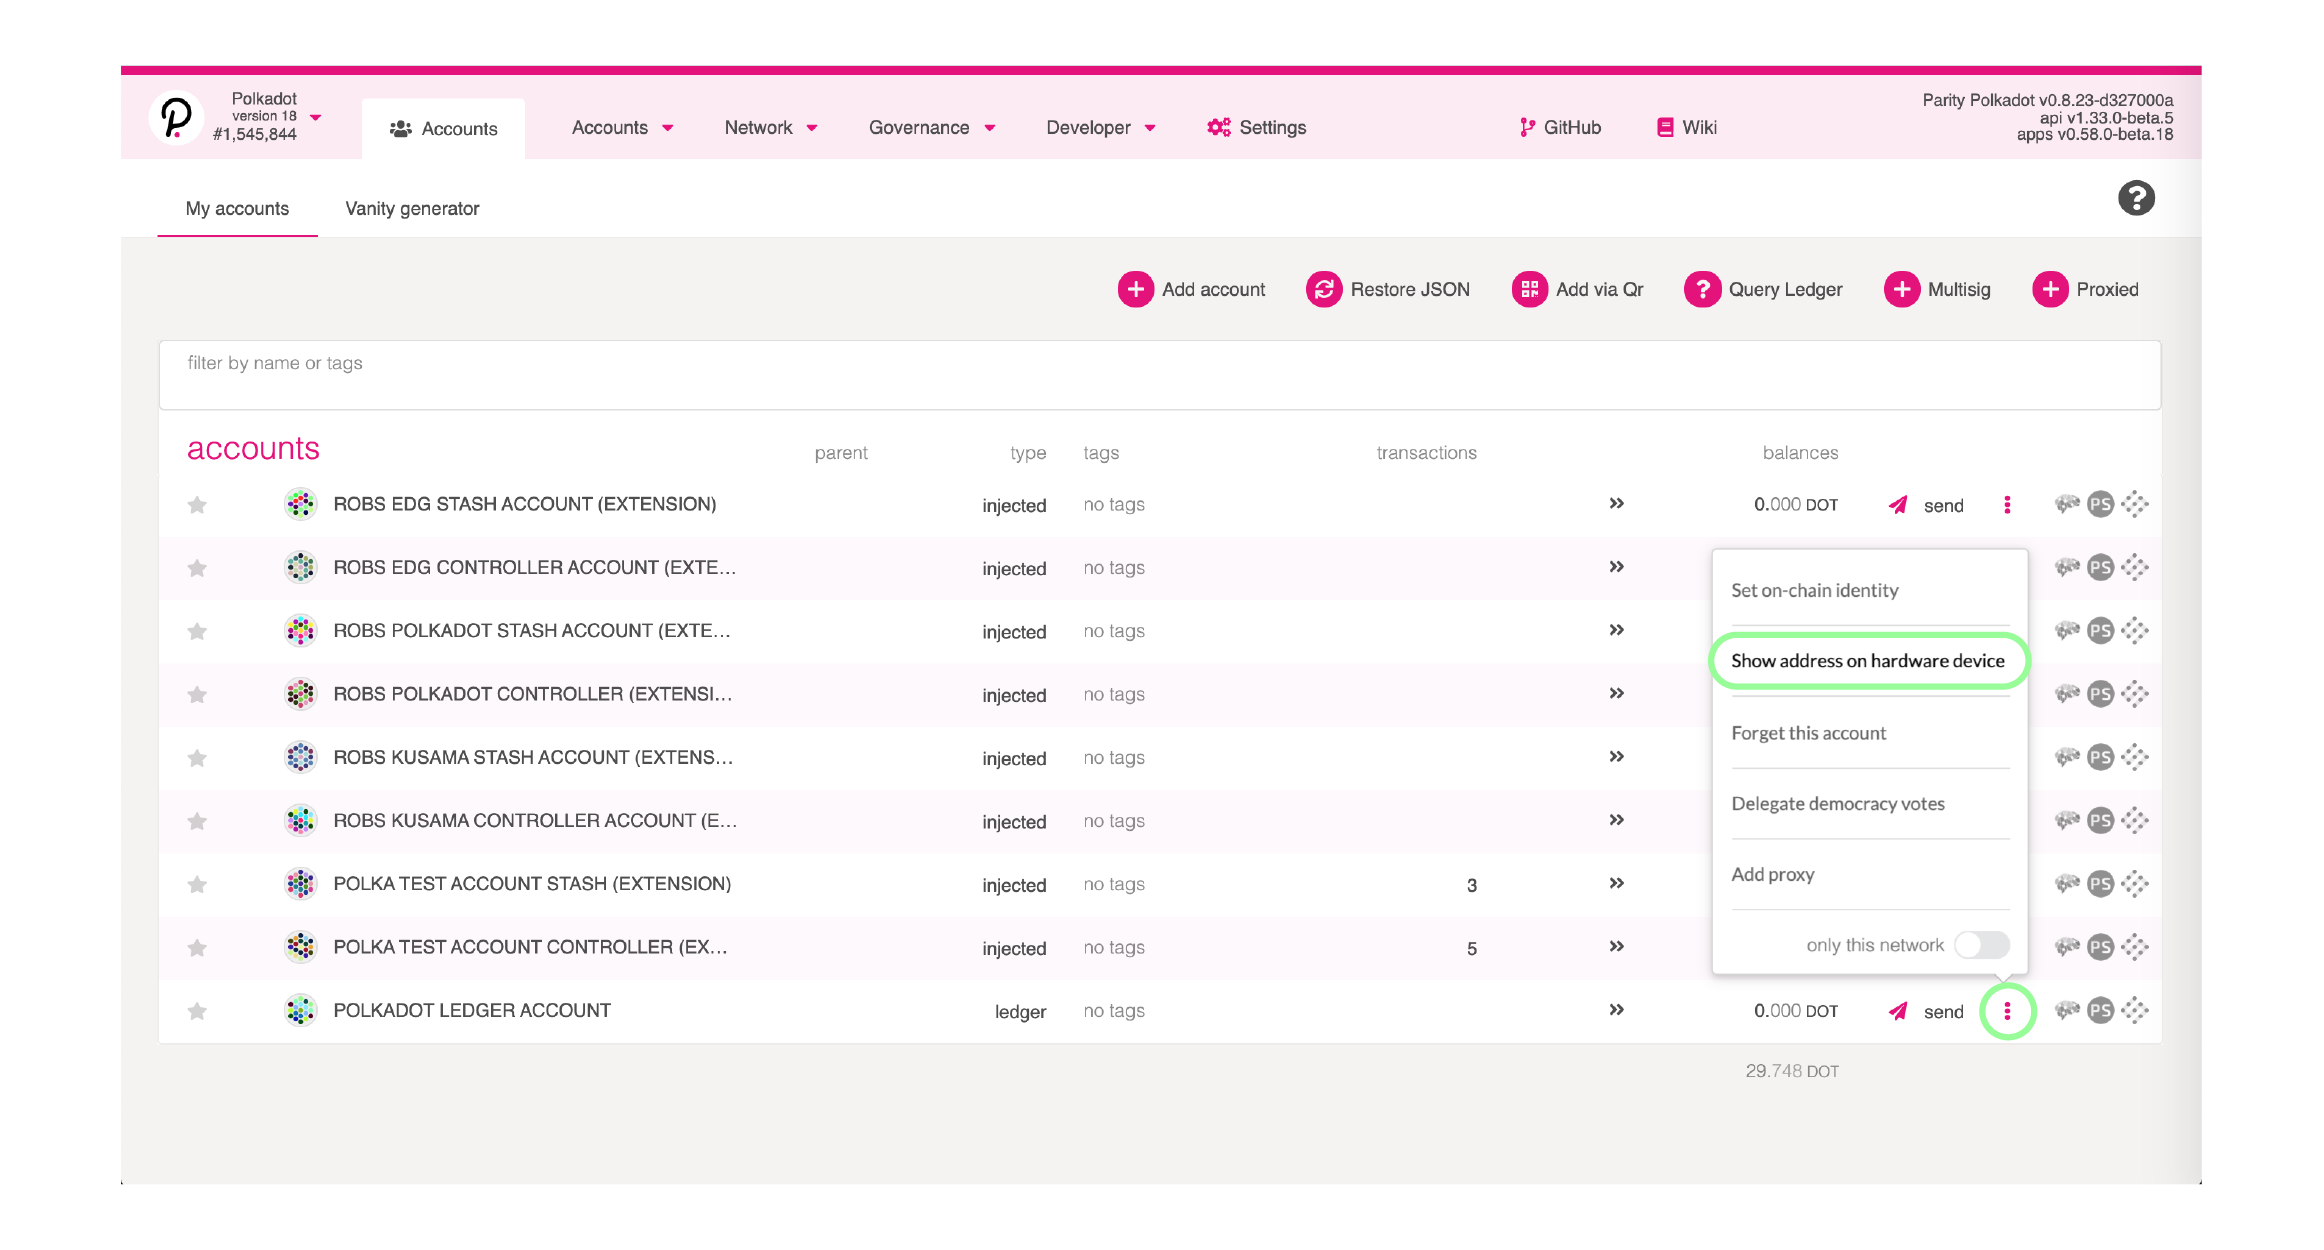Click the POLKA TEST ACCOUNT CONTROLLER name
Viewport: 2324px width, 1250px height.
click(530, 946)
